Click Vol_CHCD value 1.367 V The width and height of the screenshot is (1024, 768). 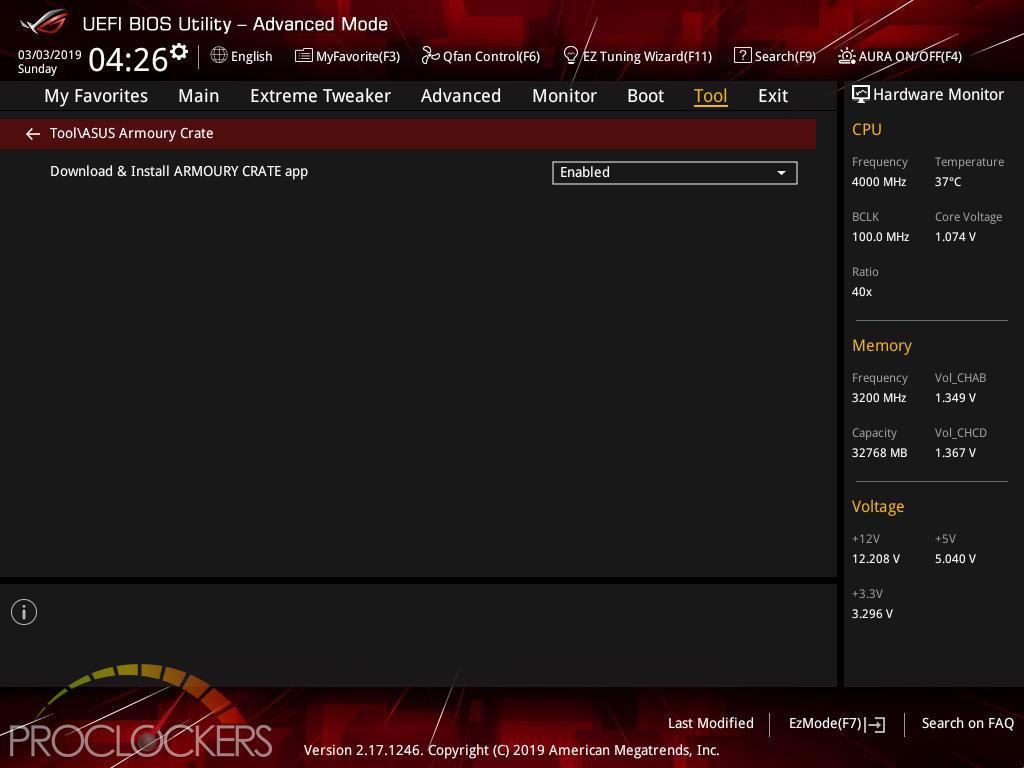pyautogui.click(x=955, y=453)
